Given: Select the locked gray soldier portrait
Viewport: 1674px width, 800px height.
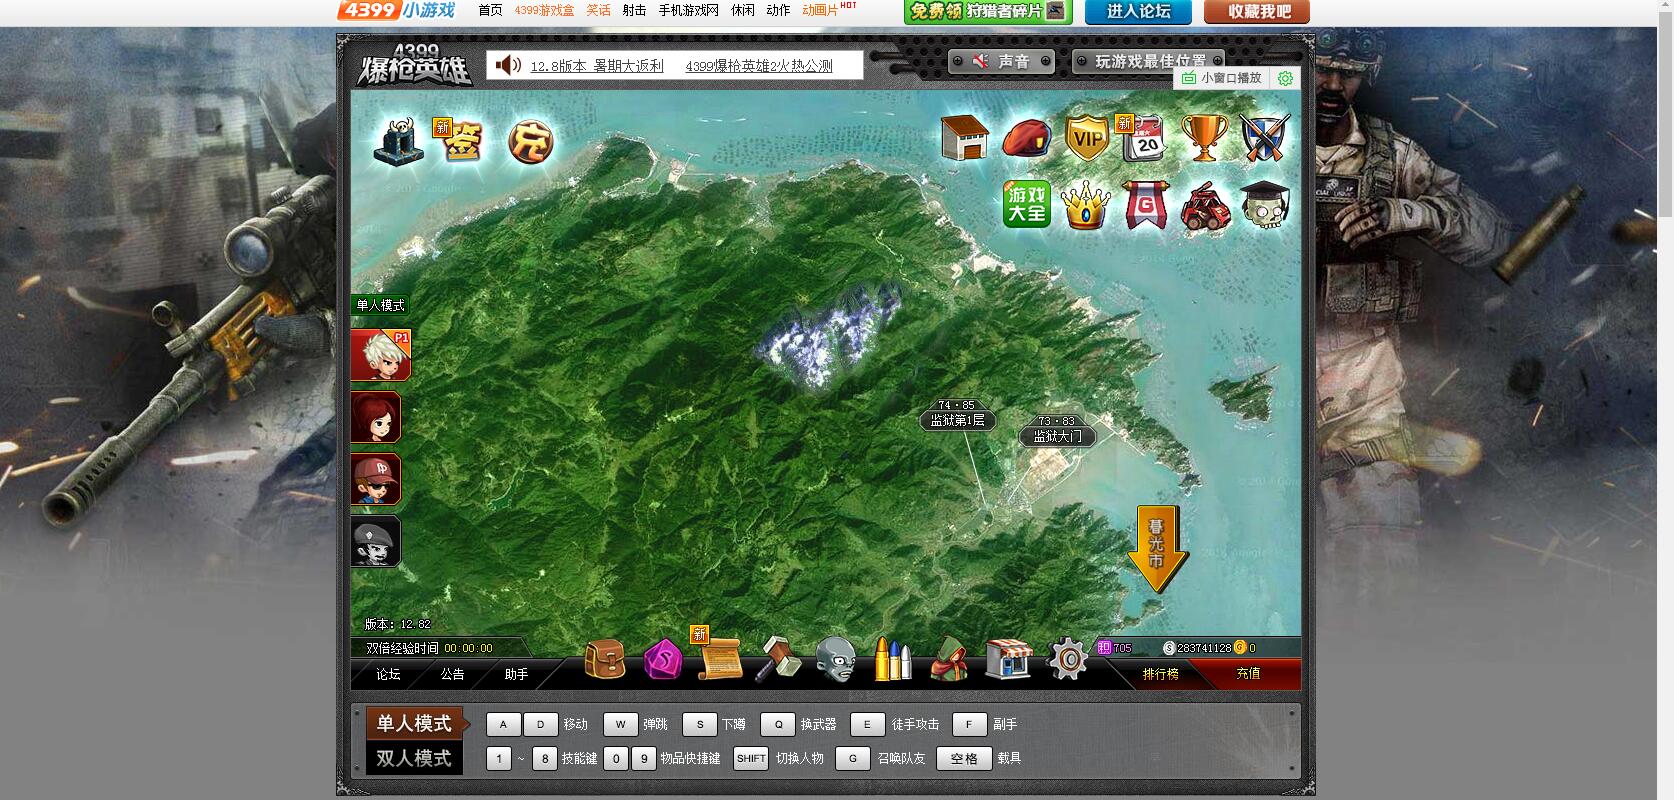Looking at the screenshot, I should [376, 541].
